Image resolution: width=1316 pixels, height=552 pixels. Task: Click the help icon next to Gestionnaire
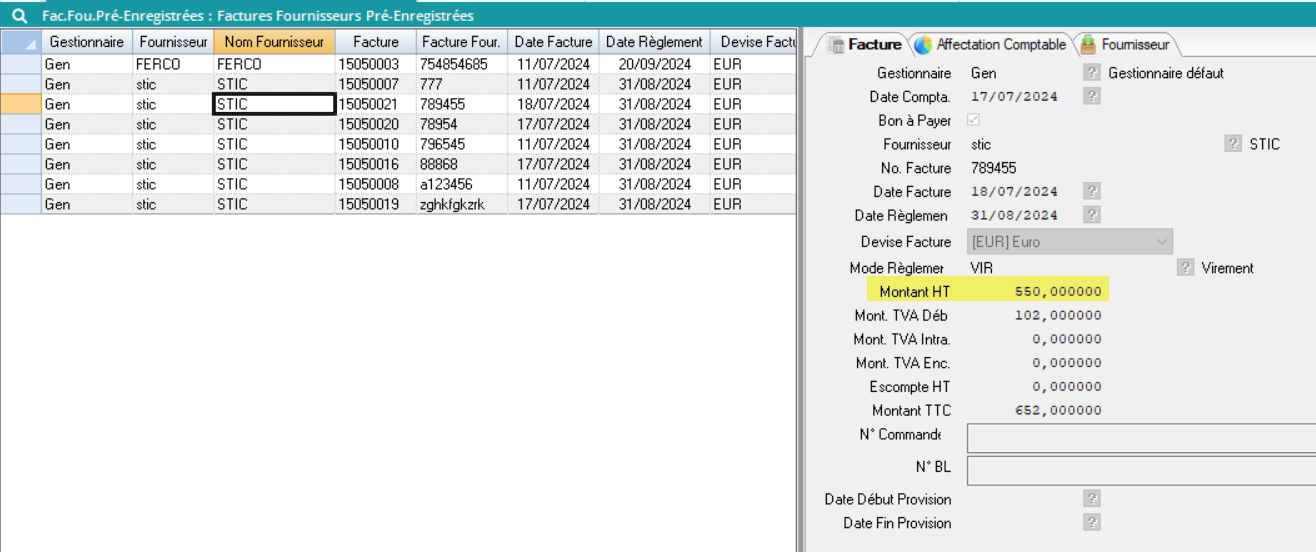pos(1092,73)
